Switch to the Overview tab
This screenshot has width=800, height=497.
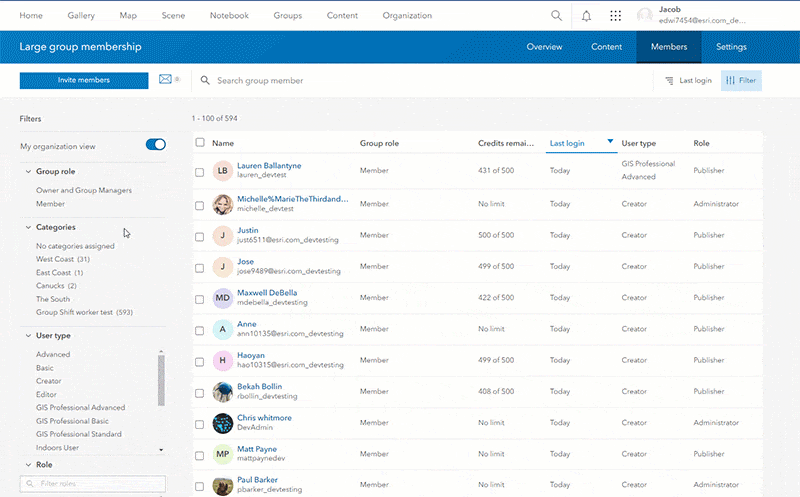click(x=544, y=47)
